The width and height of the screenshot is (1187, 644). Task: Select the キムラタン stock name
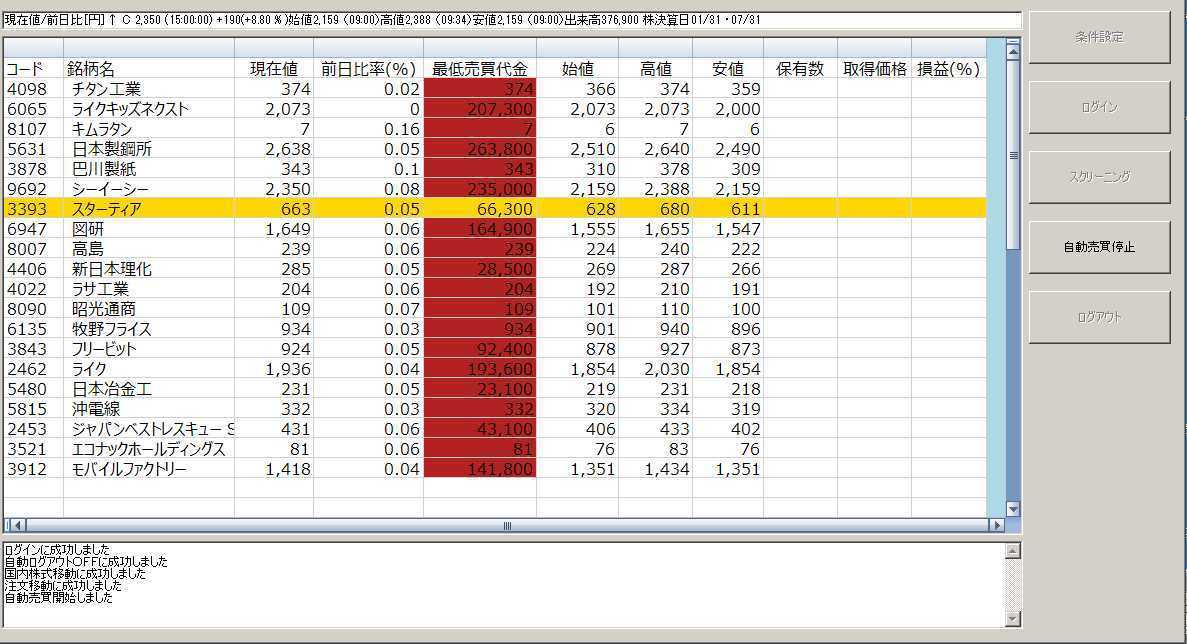[102, 129]
